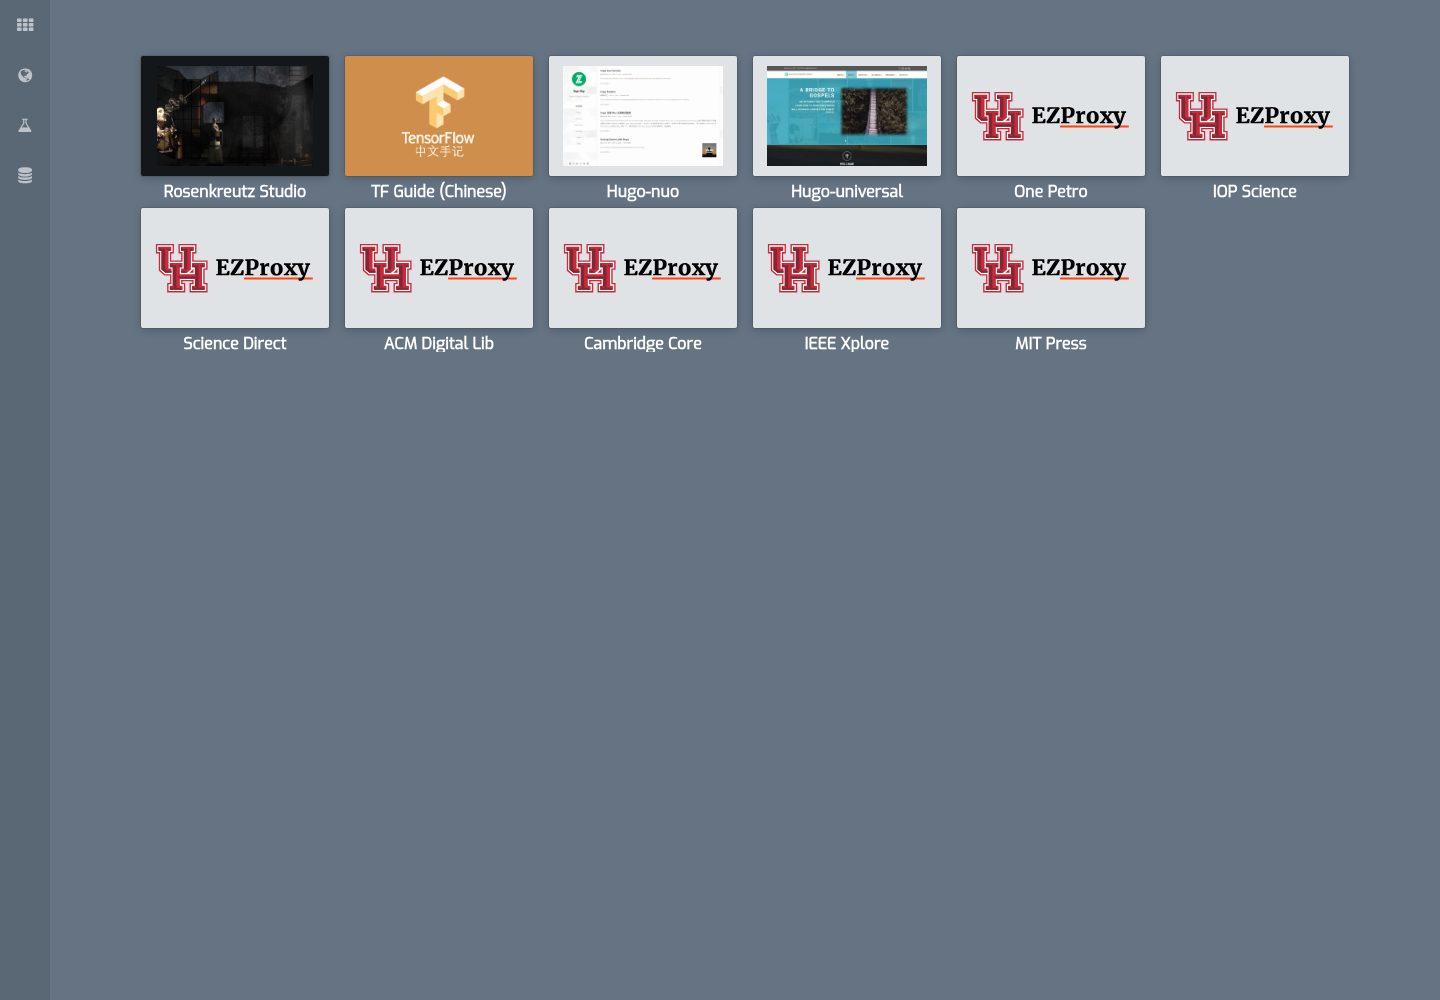Open the database icon in the sidebar

(x=25, y=175)
